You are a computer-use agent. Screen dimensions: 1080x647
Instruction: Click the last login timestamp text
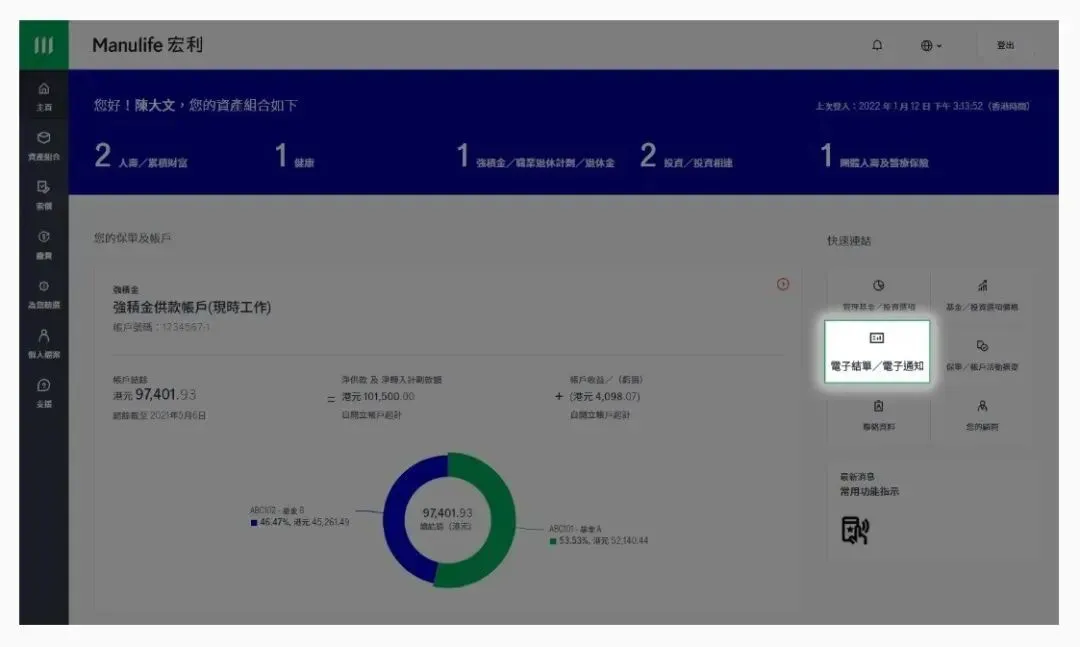click(x=922, y=106)
